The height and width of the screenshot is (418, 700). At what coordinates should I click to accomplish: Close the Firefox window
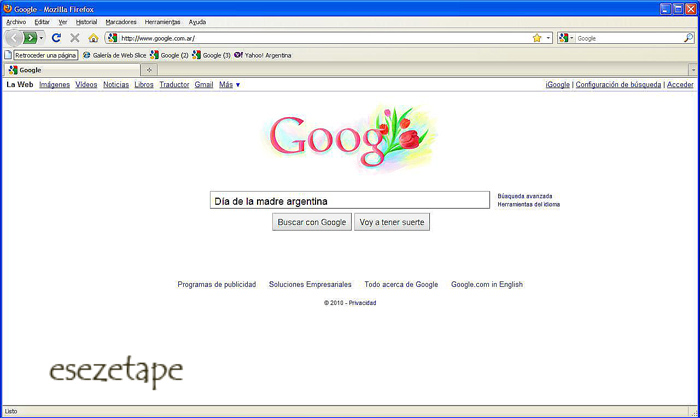pos(691,8)
